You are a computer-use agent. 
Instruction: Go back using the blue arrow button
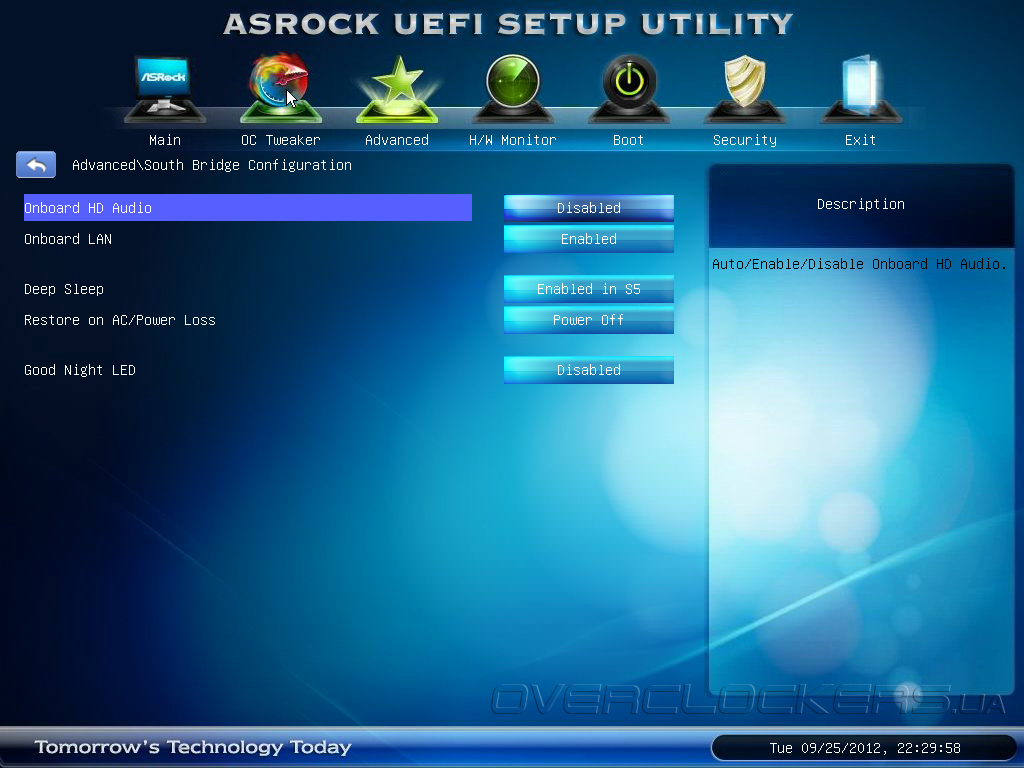click(36, 165)
